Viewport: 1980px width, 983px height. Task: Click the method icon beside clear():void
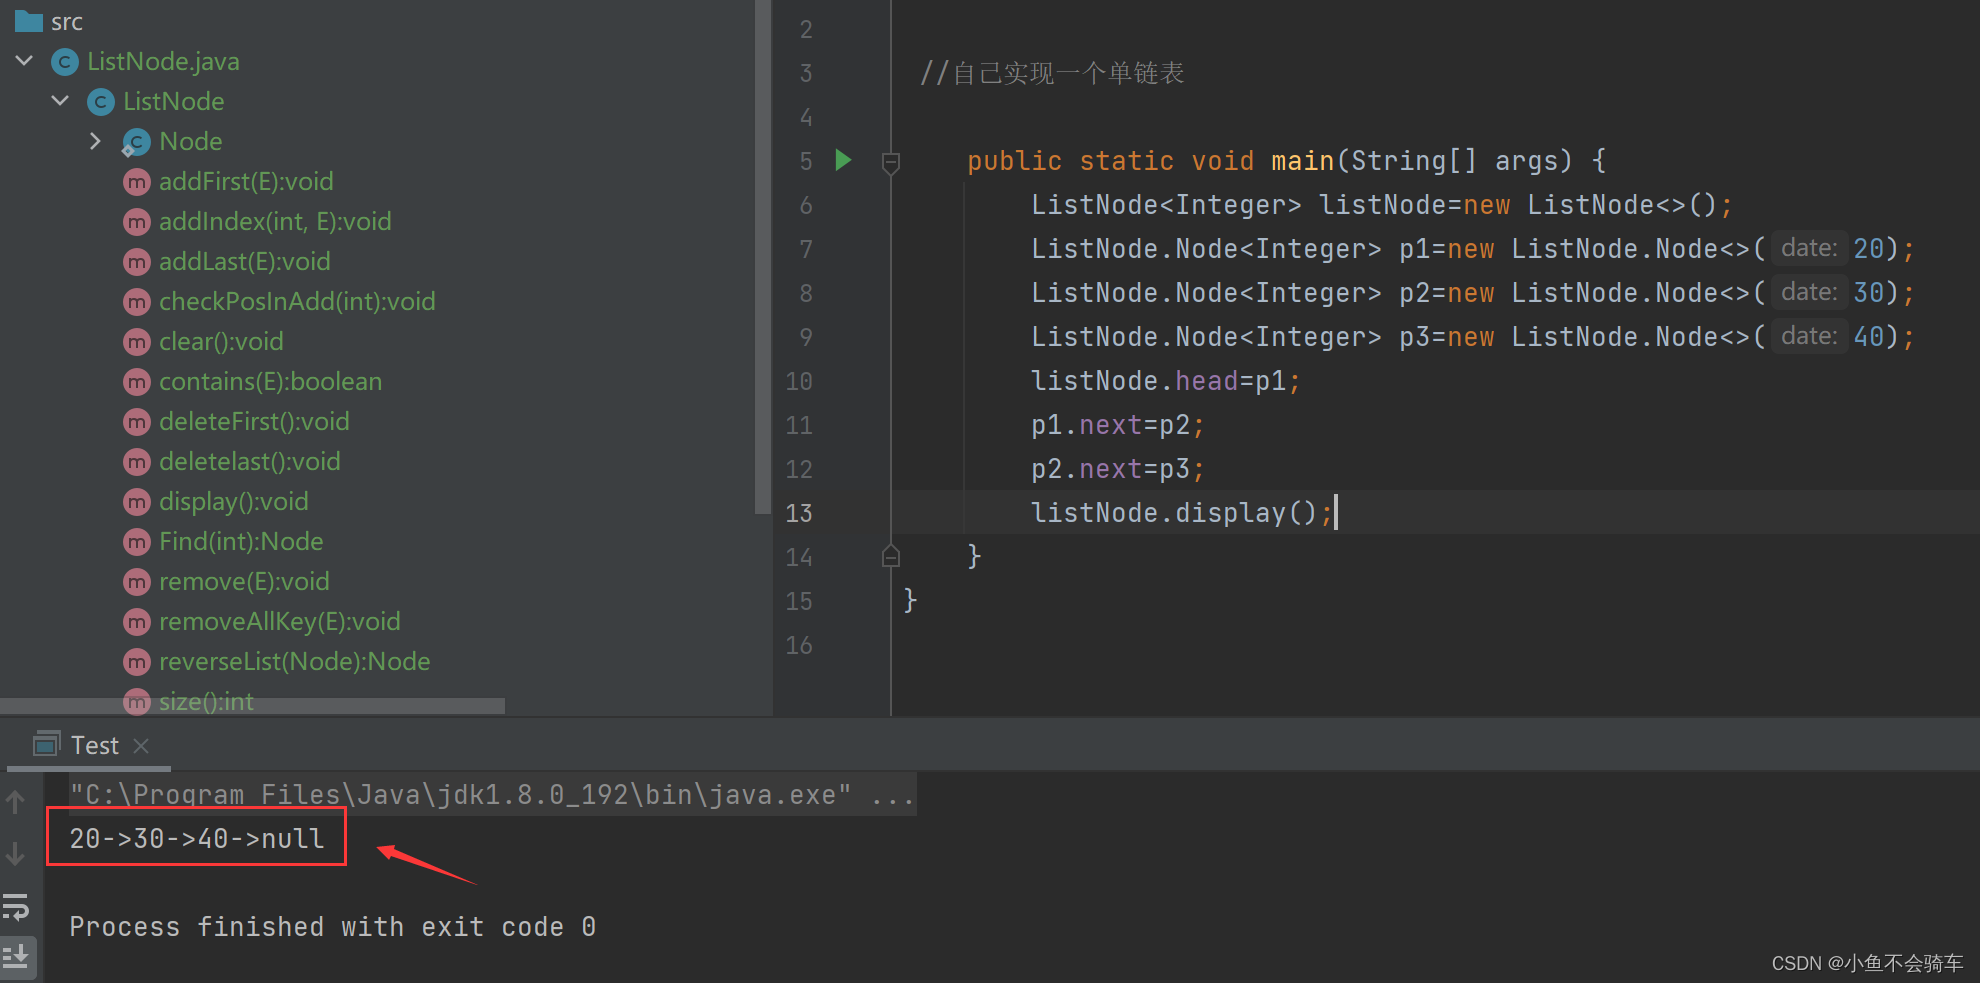pyautogui.click(x=137, y=342)
